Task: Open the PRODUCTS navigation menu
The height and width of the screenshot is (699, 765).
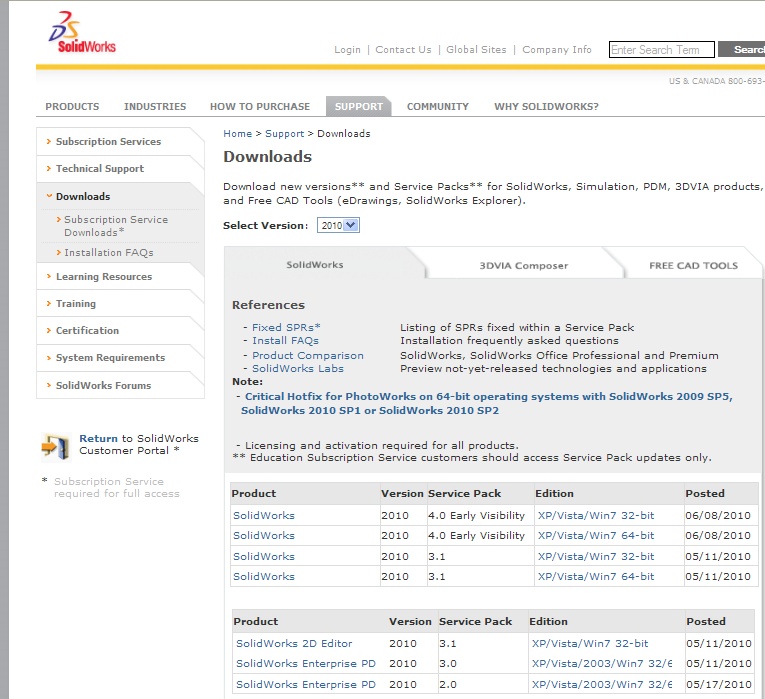Action: (x=72, y=106)
